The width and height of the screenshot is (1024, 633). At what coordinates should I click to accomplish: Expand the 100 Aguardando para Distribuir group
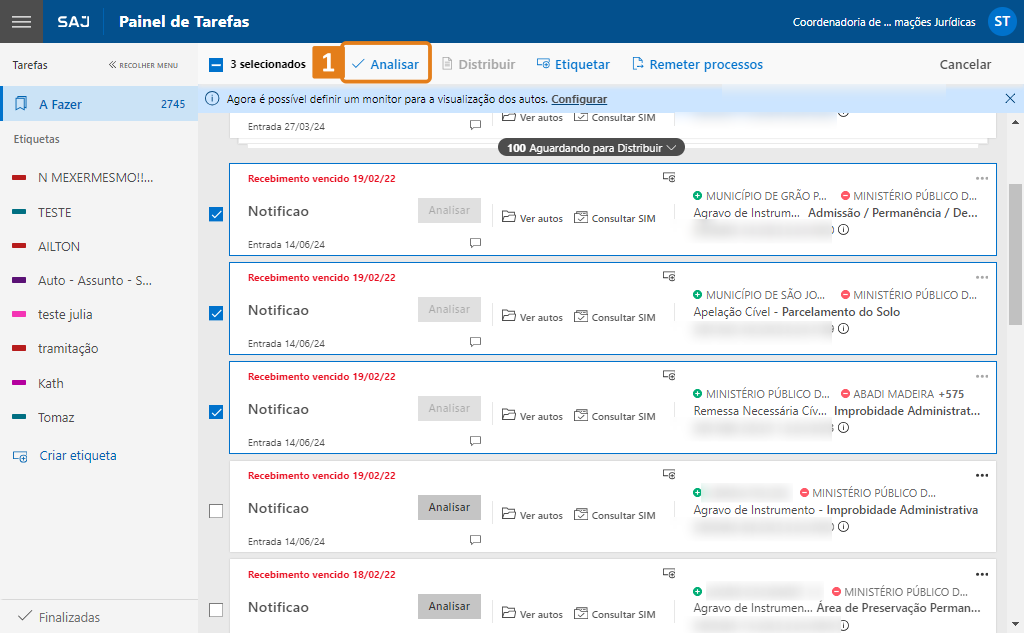click(x=590, y=148)
